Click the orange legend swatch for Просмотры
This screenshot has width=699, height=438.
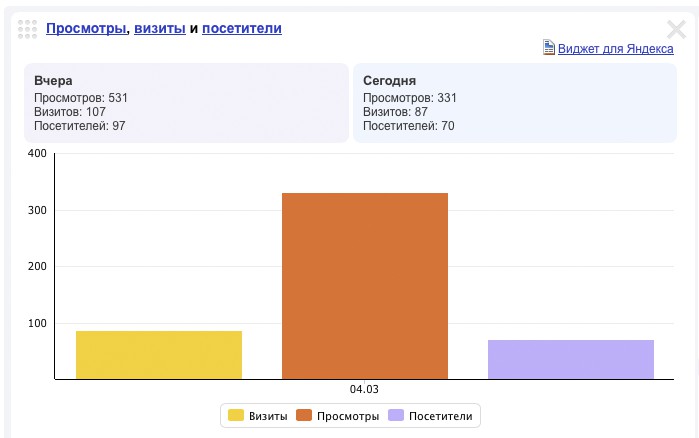pos(304,416)
